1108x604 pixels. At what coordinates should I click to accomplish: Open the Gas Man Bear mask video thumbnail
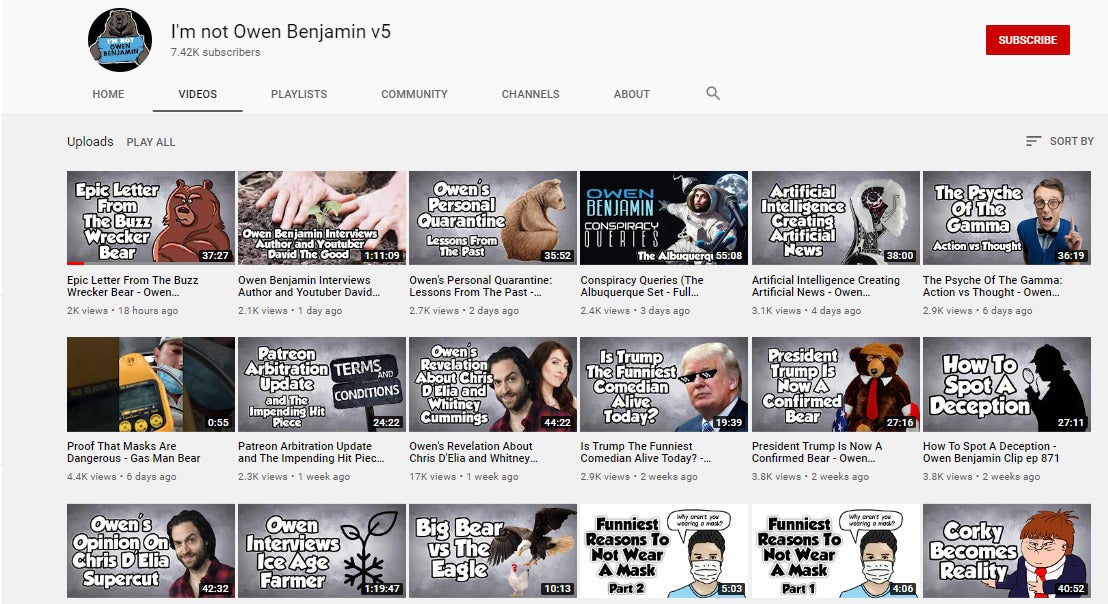click(x=151, y=384)
